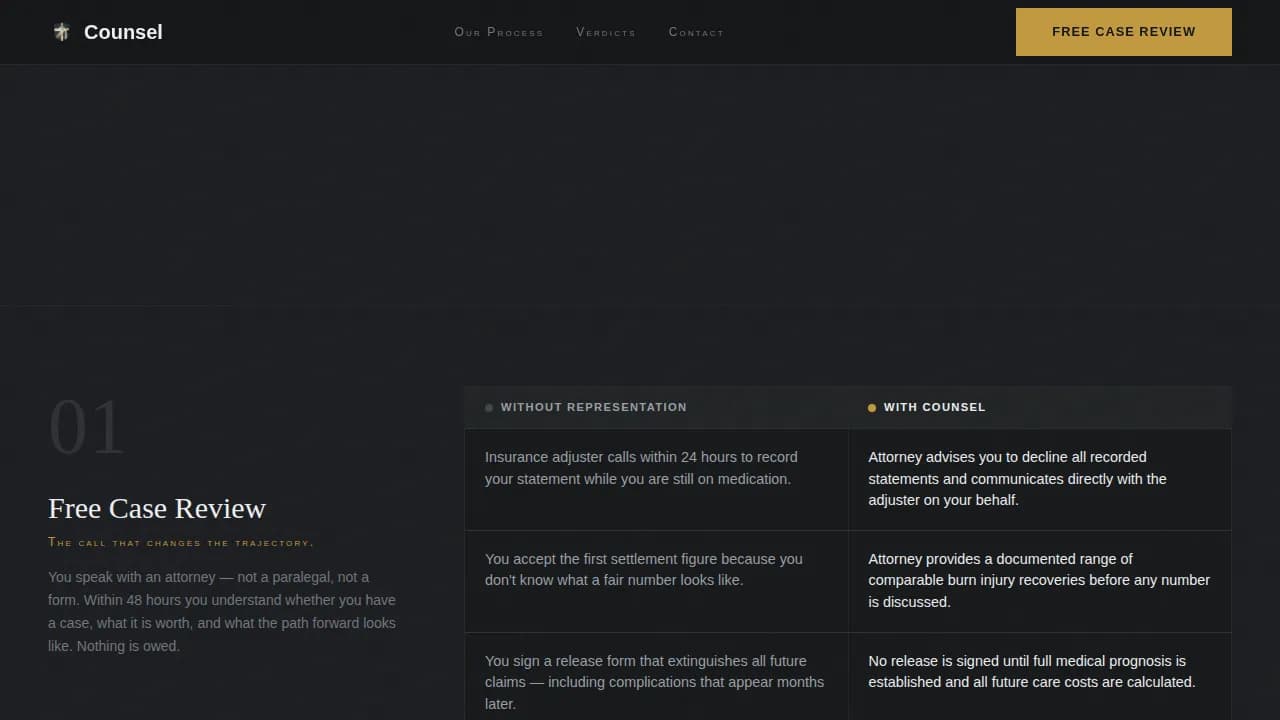Click the intro paragraph starting with You speak

(x=221, y=611)
